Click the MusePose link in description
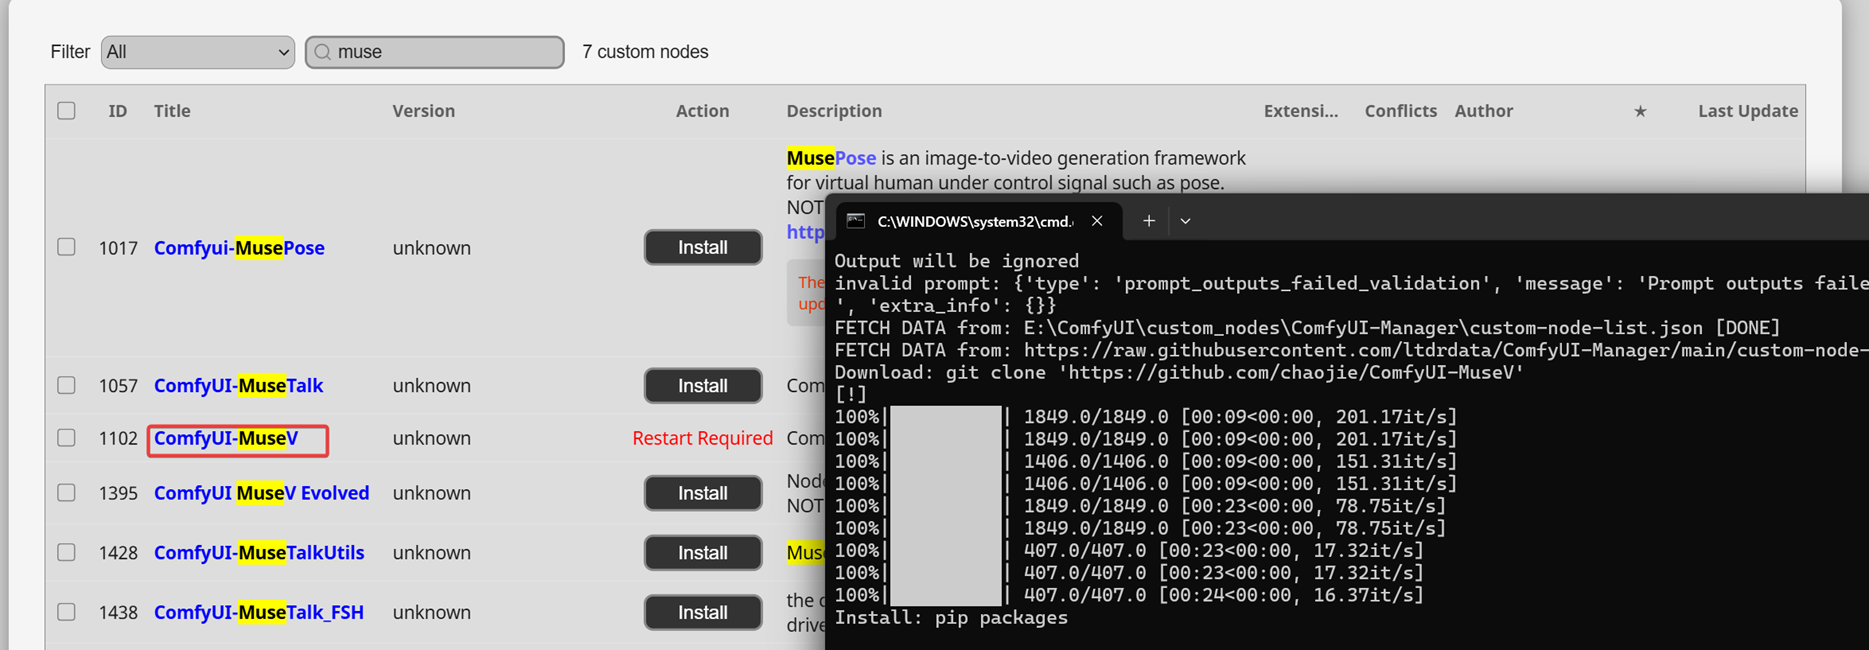Image resolution: width=1869 pixels, height=650 pixels. [x=831, y=158]
